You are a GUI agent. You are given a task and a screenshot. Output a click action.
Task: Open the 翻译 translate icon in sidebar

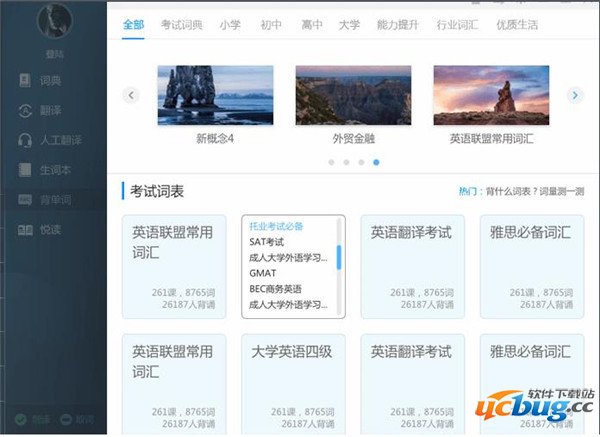[25, 111]
